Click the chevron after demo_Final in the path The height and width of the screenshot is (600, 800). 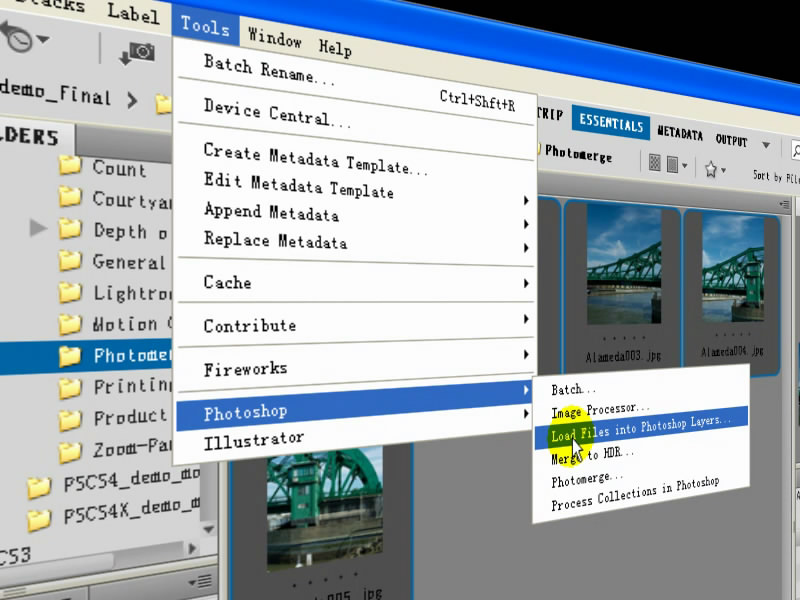[x=132, y=100]
